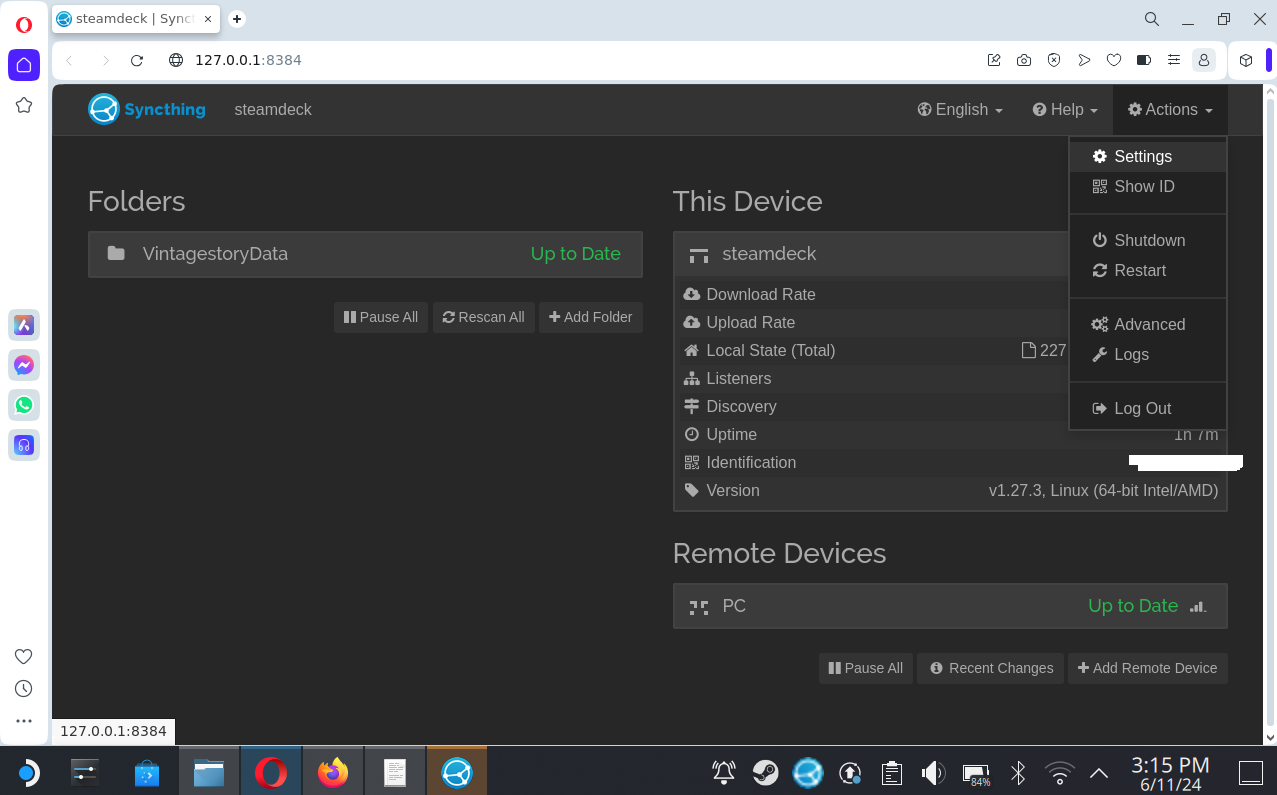Open Opera bookmarks star in sidebar
The height and width of the screenshot is (795, 1277).
24,105
